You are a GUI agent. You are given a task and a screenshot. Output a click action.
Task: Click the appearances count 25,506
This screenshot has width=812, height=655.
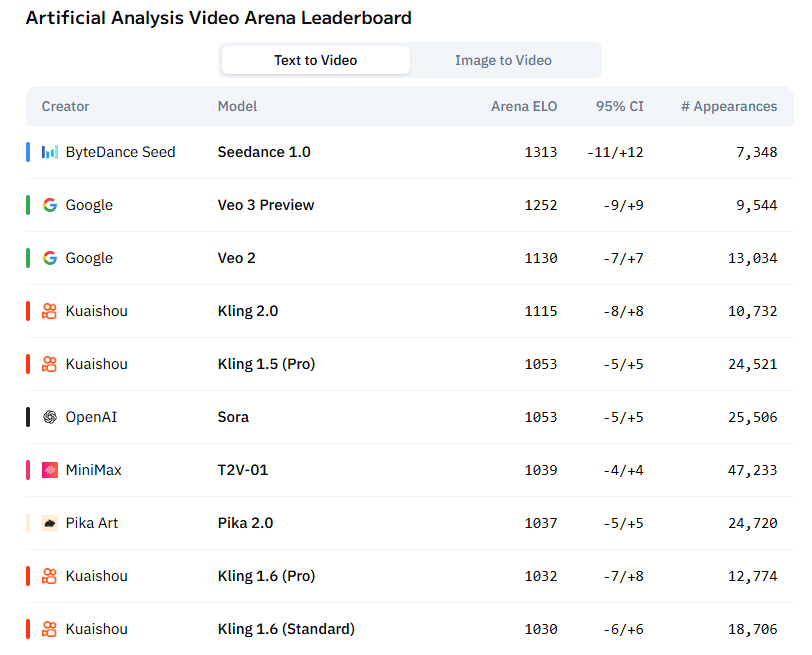(752, 417)
